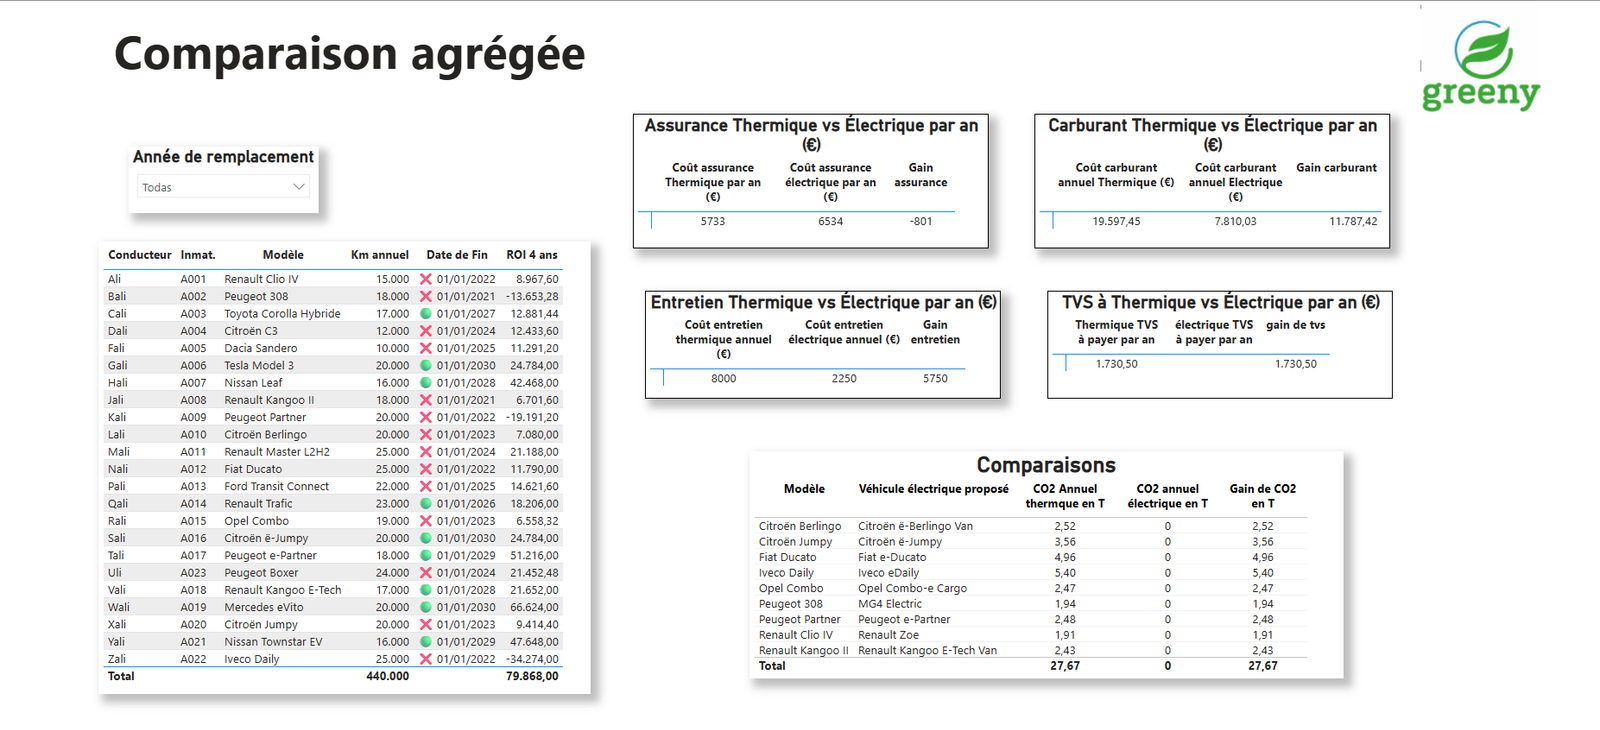Select the Assurance Thermique vs Électrique title
Screen dimensions: 1600x730
811,135
